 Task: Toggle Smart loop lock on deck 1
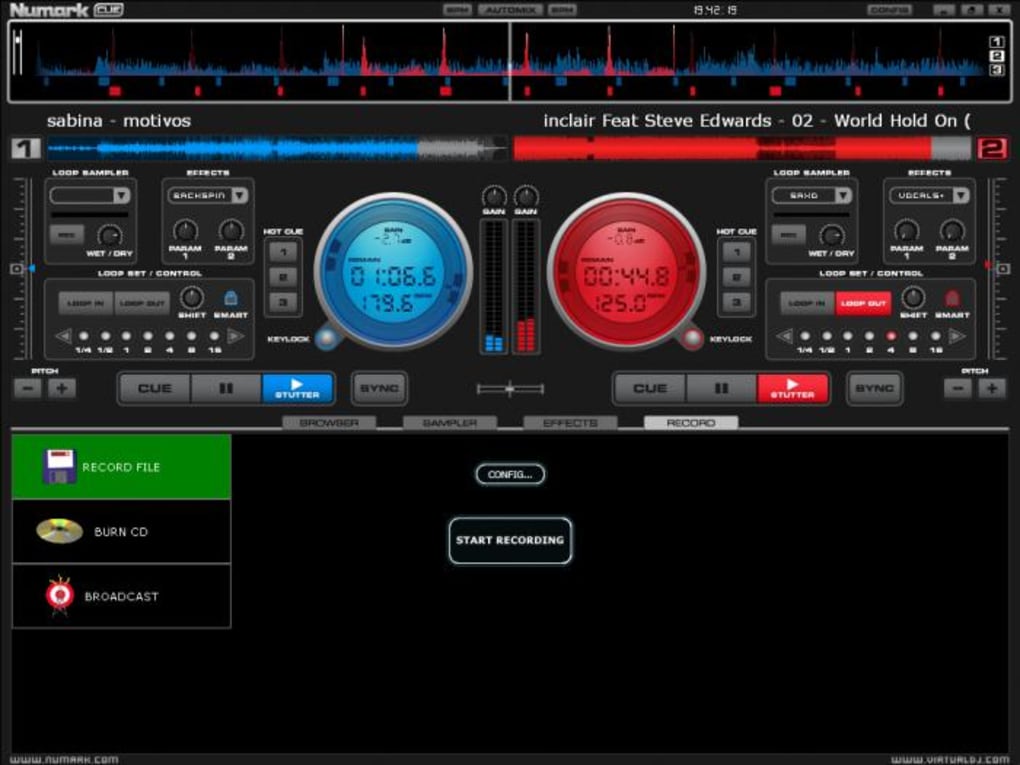pos(231,298)
